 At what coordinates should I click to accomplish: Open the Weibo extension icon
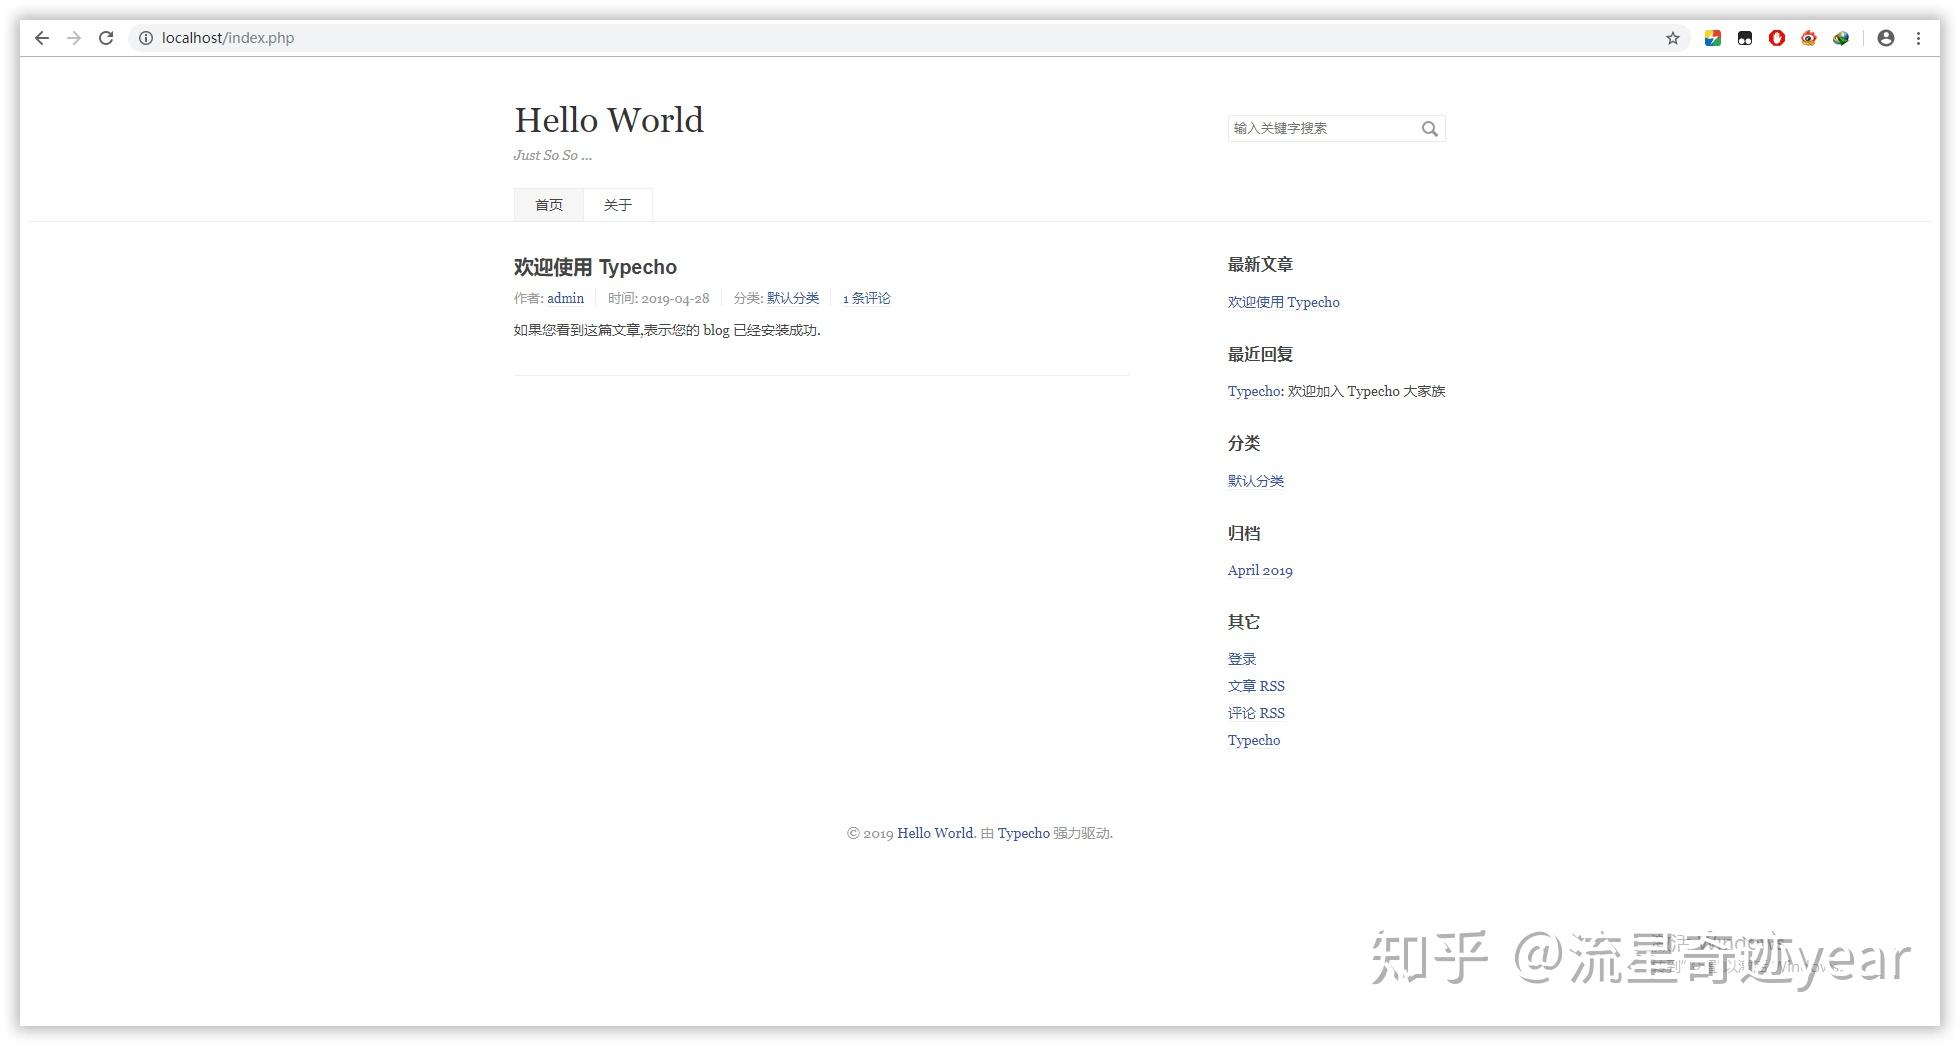click(x=1809, y=38)
